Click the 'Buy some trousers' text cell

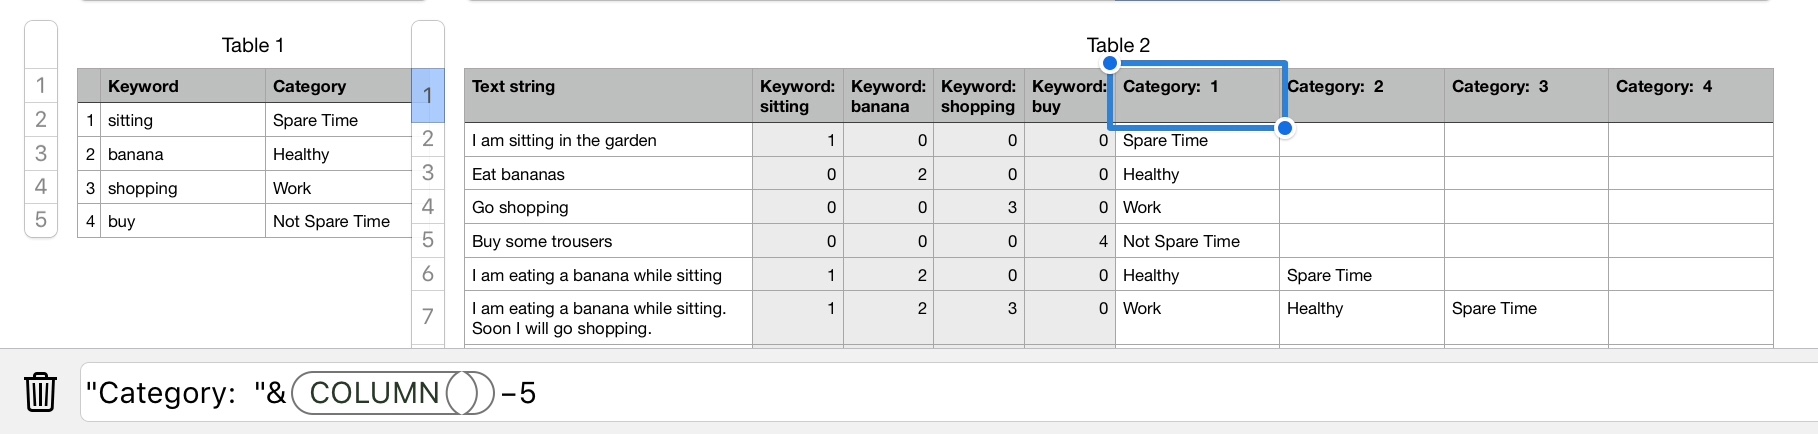tap(608, 241)
